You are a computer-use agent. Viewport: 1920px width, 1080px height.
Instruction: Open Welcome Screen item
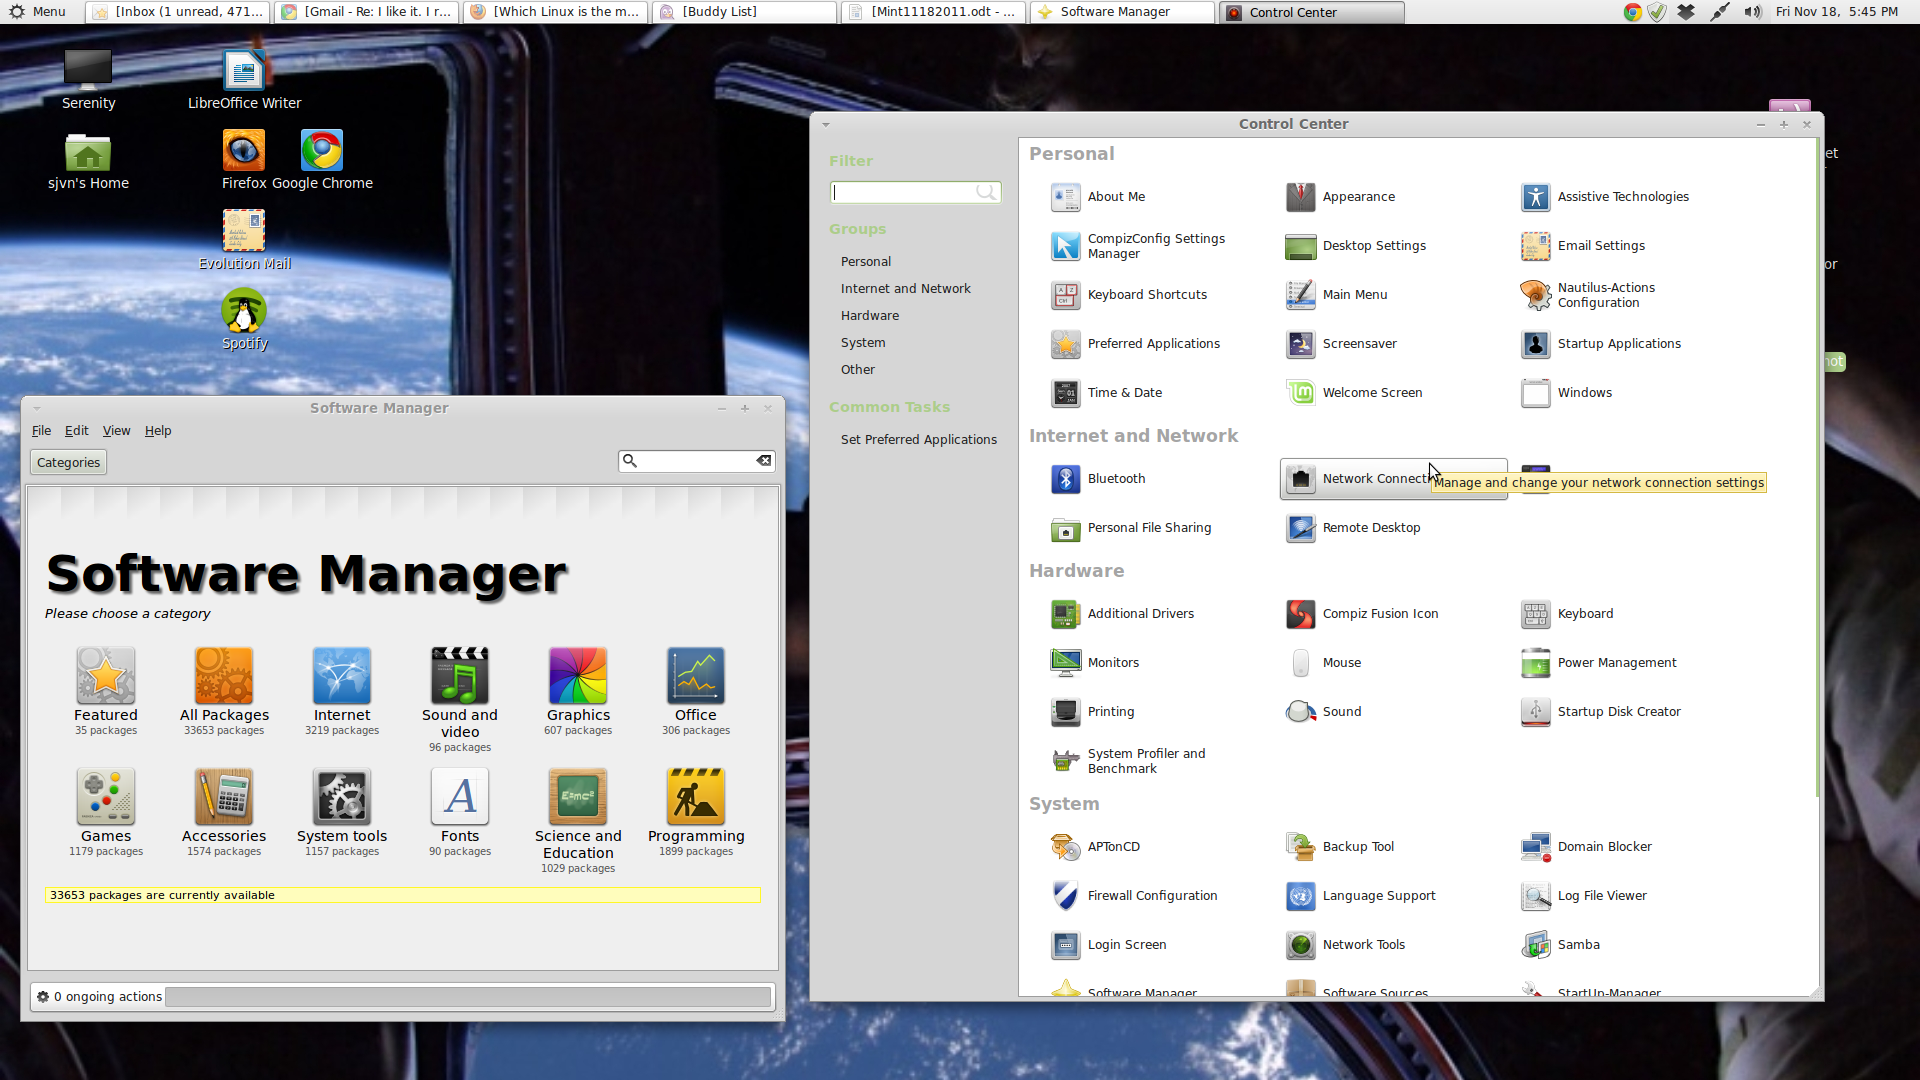coord(1354,393)
